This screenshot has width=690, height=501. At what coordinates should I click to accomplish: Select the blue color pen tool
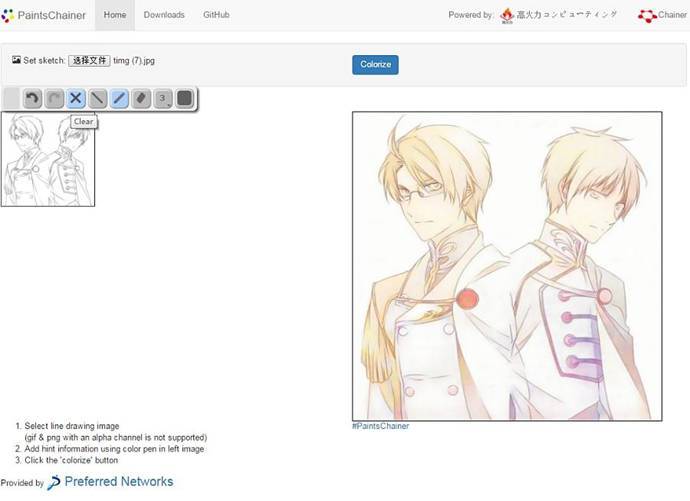click(x=119, y=98)
